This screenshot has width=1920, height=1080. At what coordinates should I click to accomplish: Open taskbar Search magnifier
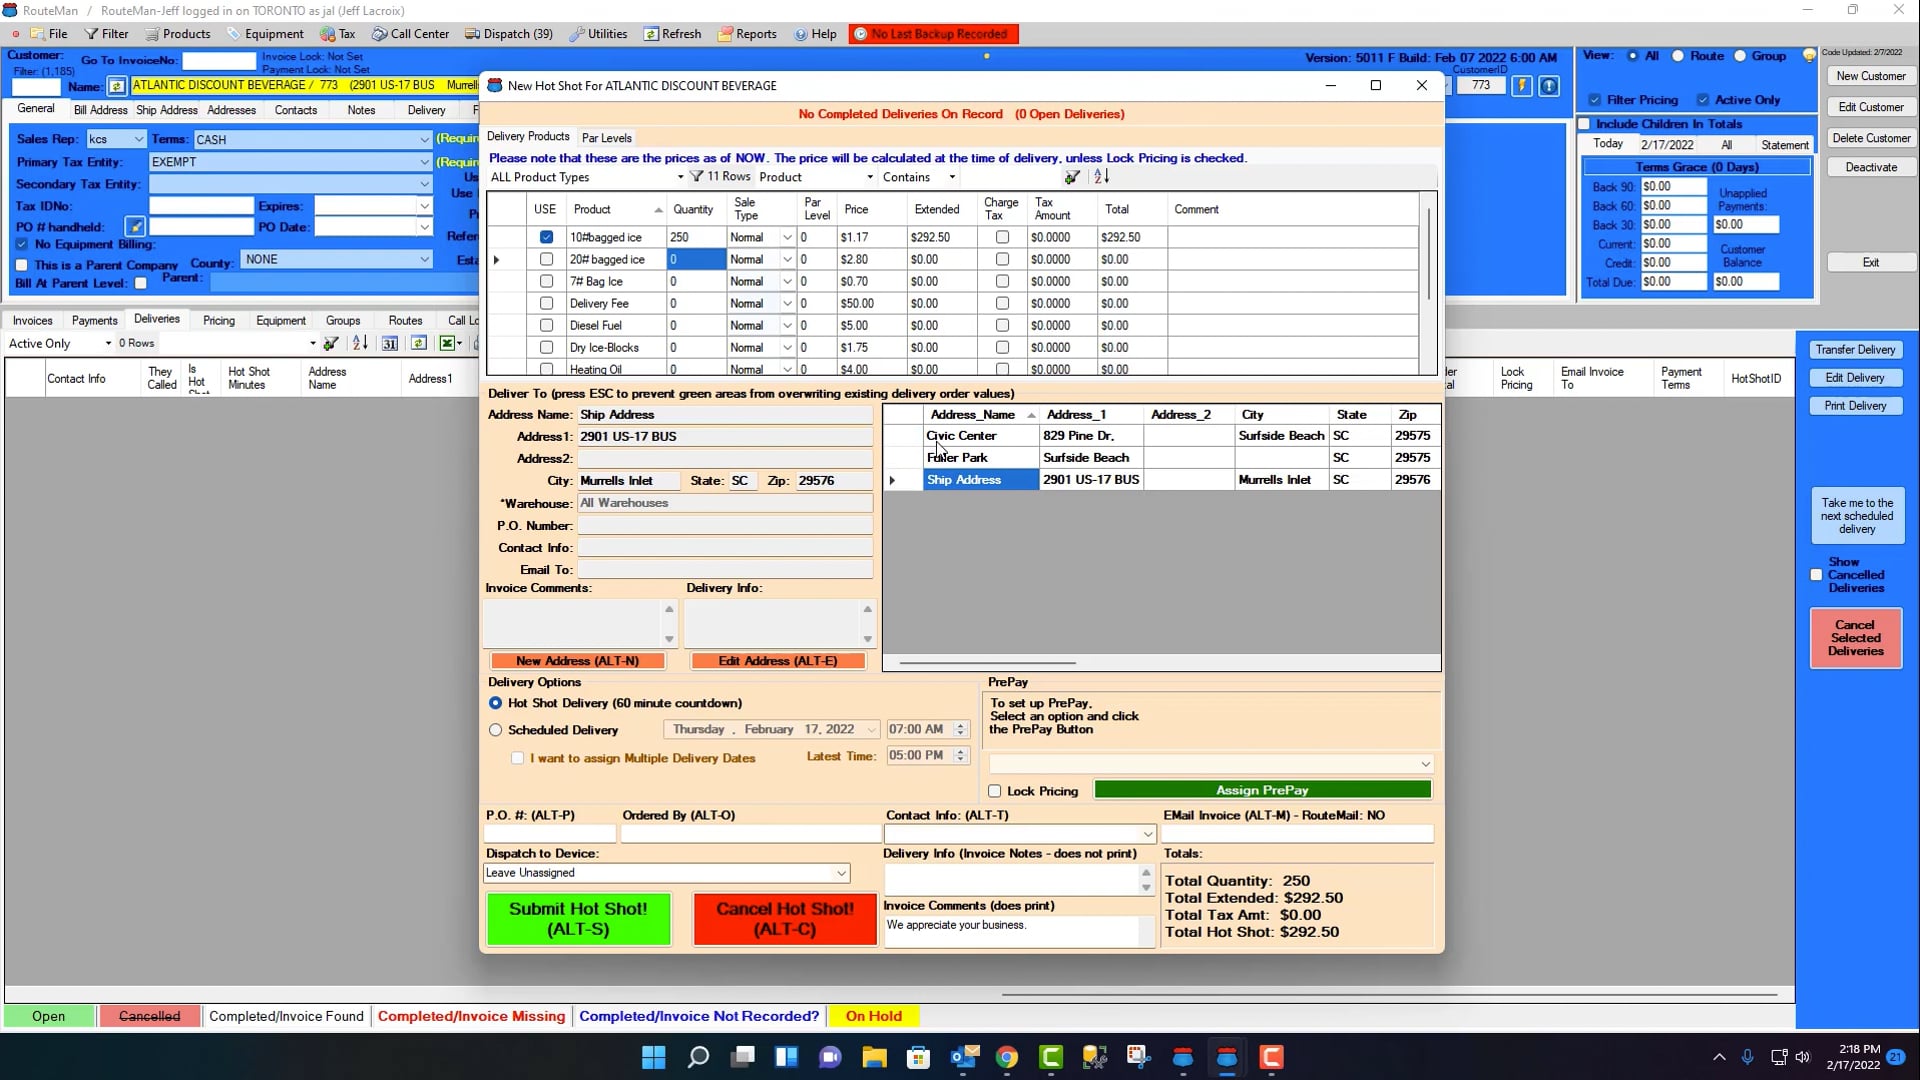699,1057
